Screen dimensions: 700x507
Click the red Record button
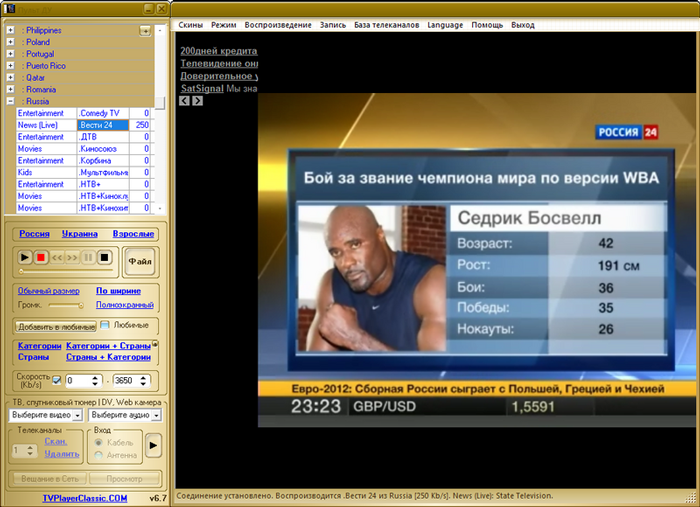tap(41, 257)
